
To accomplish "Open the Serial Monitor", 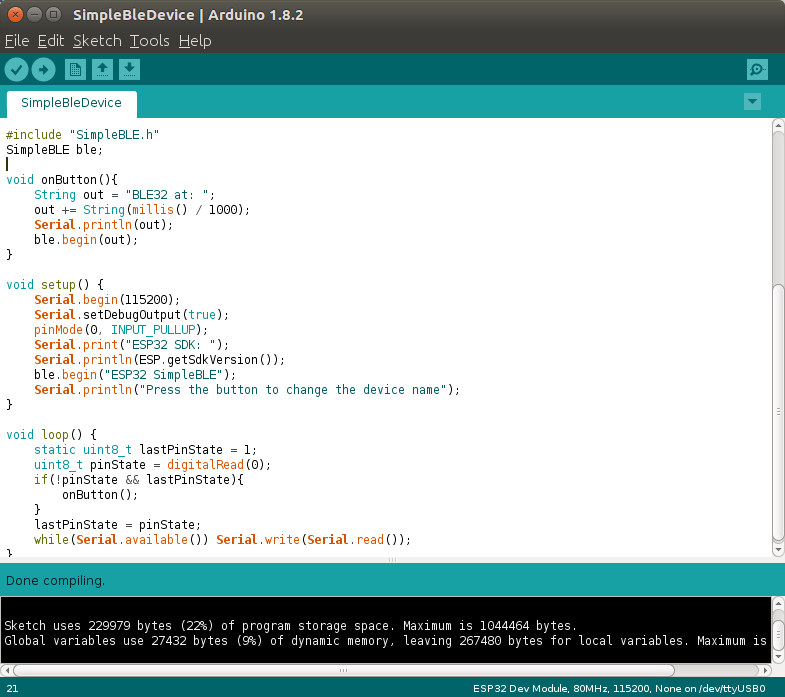I will point(757,70).
